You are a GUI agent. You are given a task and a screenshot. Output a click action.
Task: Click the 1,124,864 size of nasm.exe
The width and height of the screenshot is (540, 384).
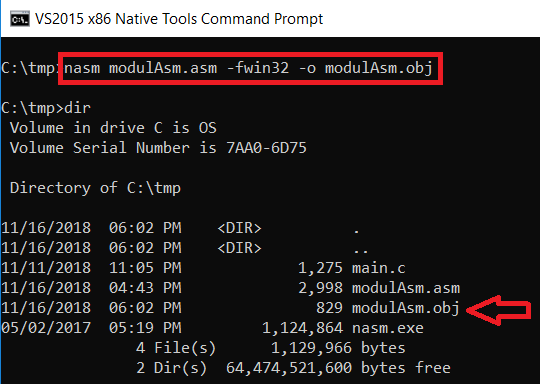coord(302,328)
